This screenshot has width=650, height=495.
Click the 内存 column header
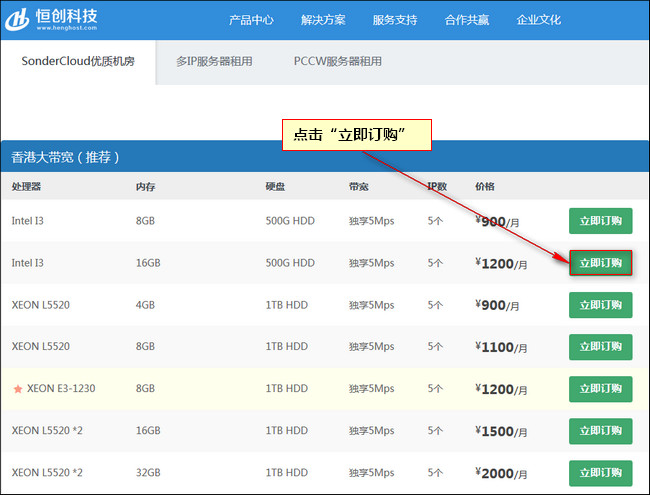click(x=146, y=187)
